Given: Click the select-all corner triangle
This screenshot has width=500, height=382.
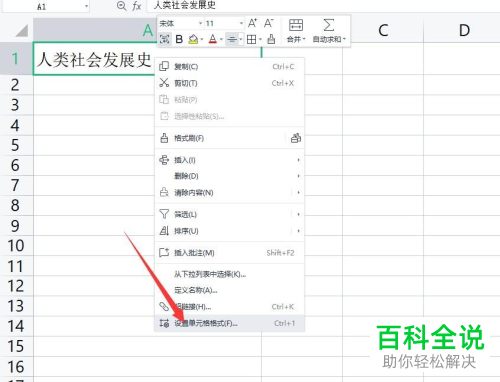Looking at the screenshot, I should [x=22, y=31].
